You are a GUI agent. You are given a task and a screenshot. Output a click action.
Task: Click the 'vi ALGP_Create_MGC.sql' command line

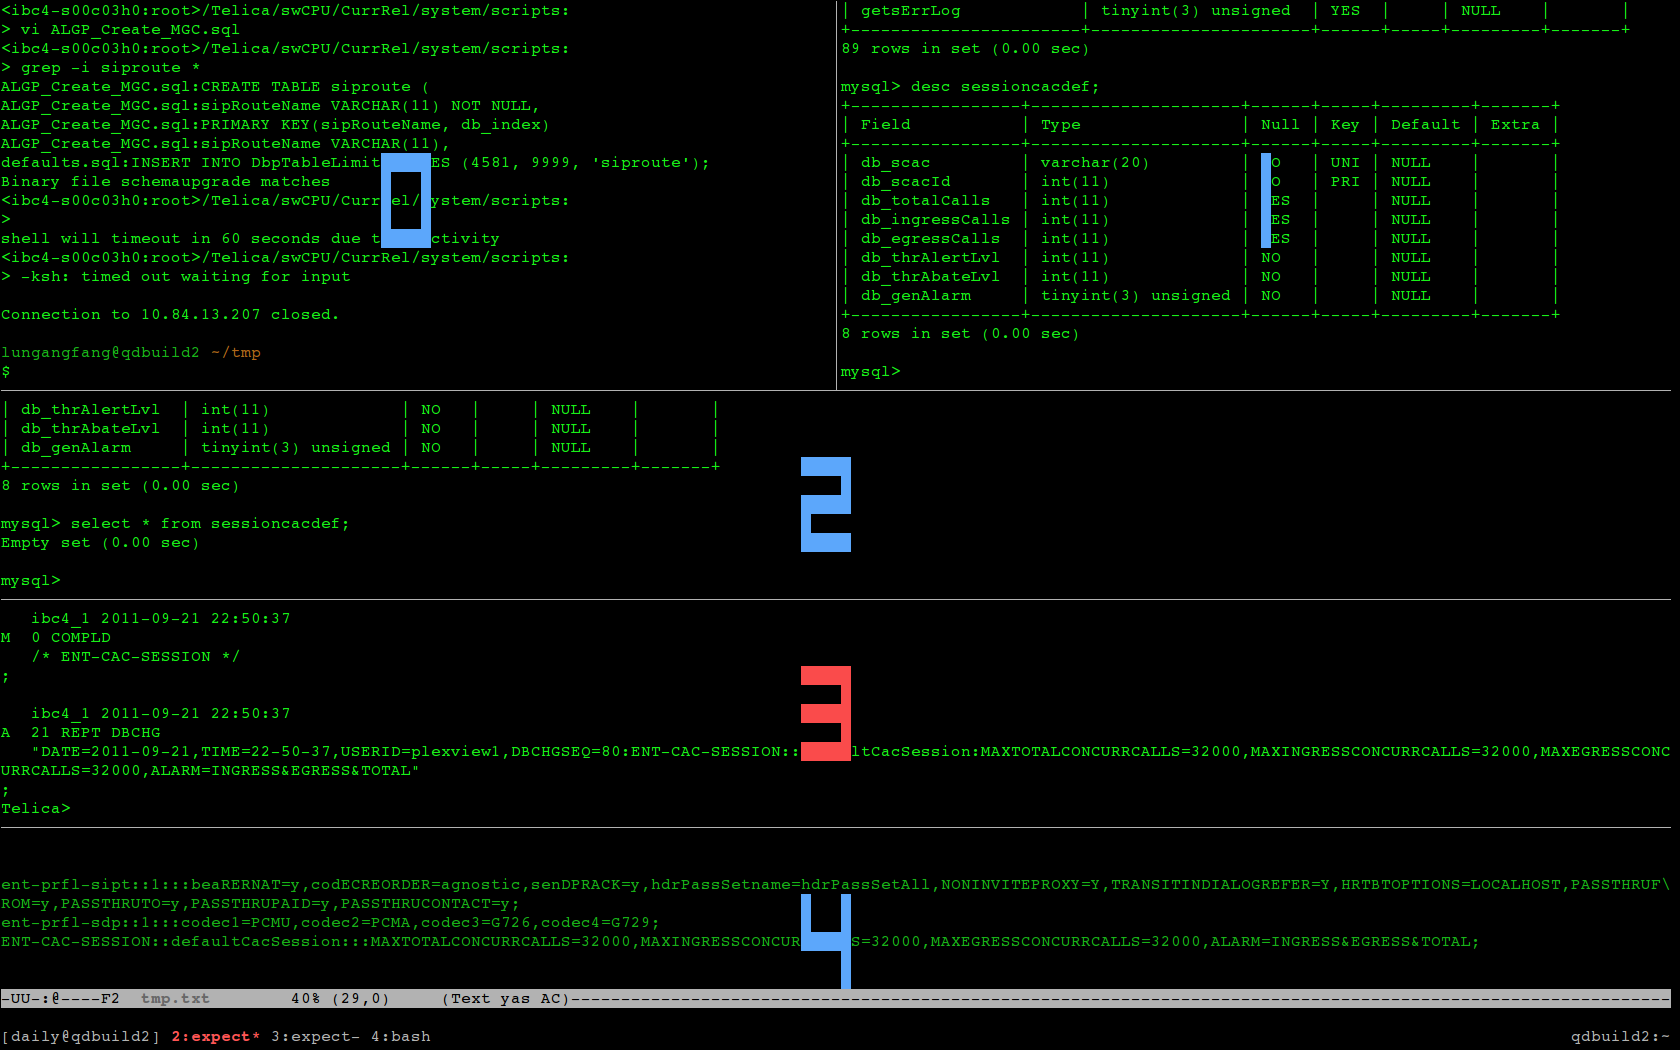tap(130, 30)
